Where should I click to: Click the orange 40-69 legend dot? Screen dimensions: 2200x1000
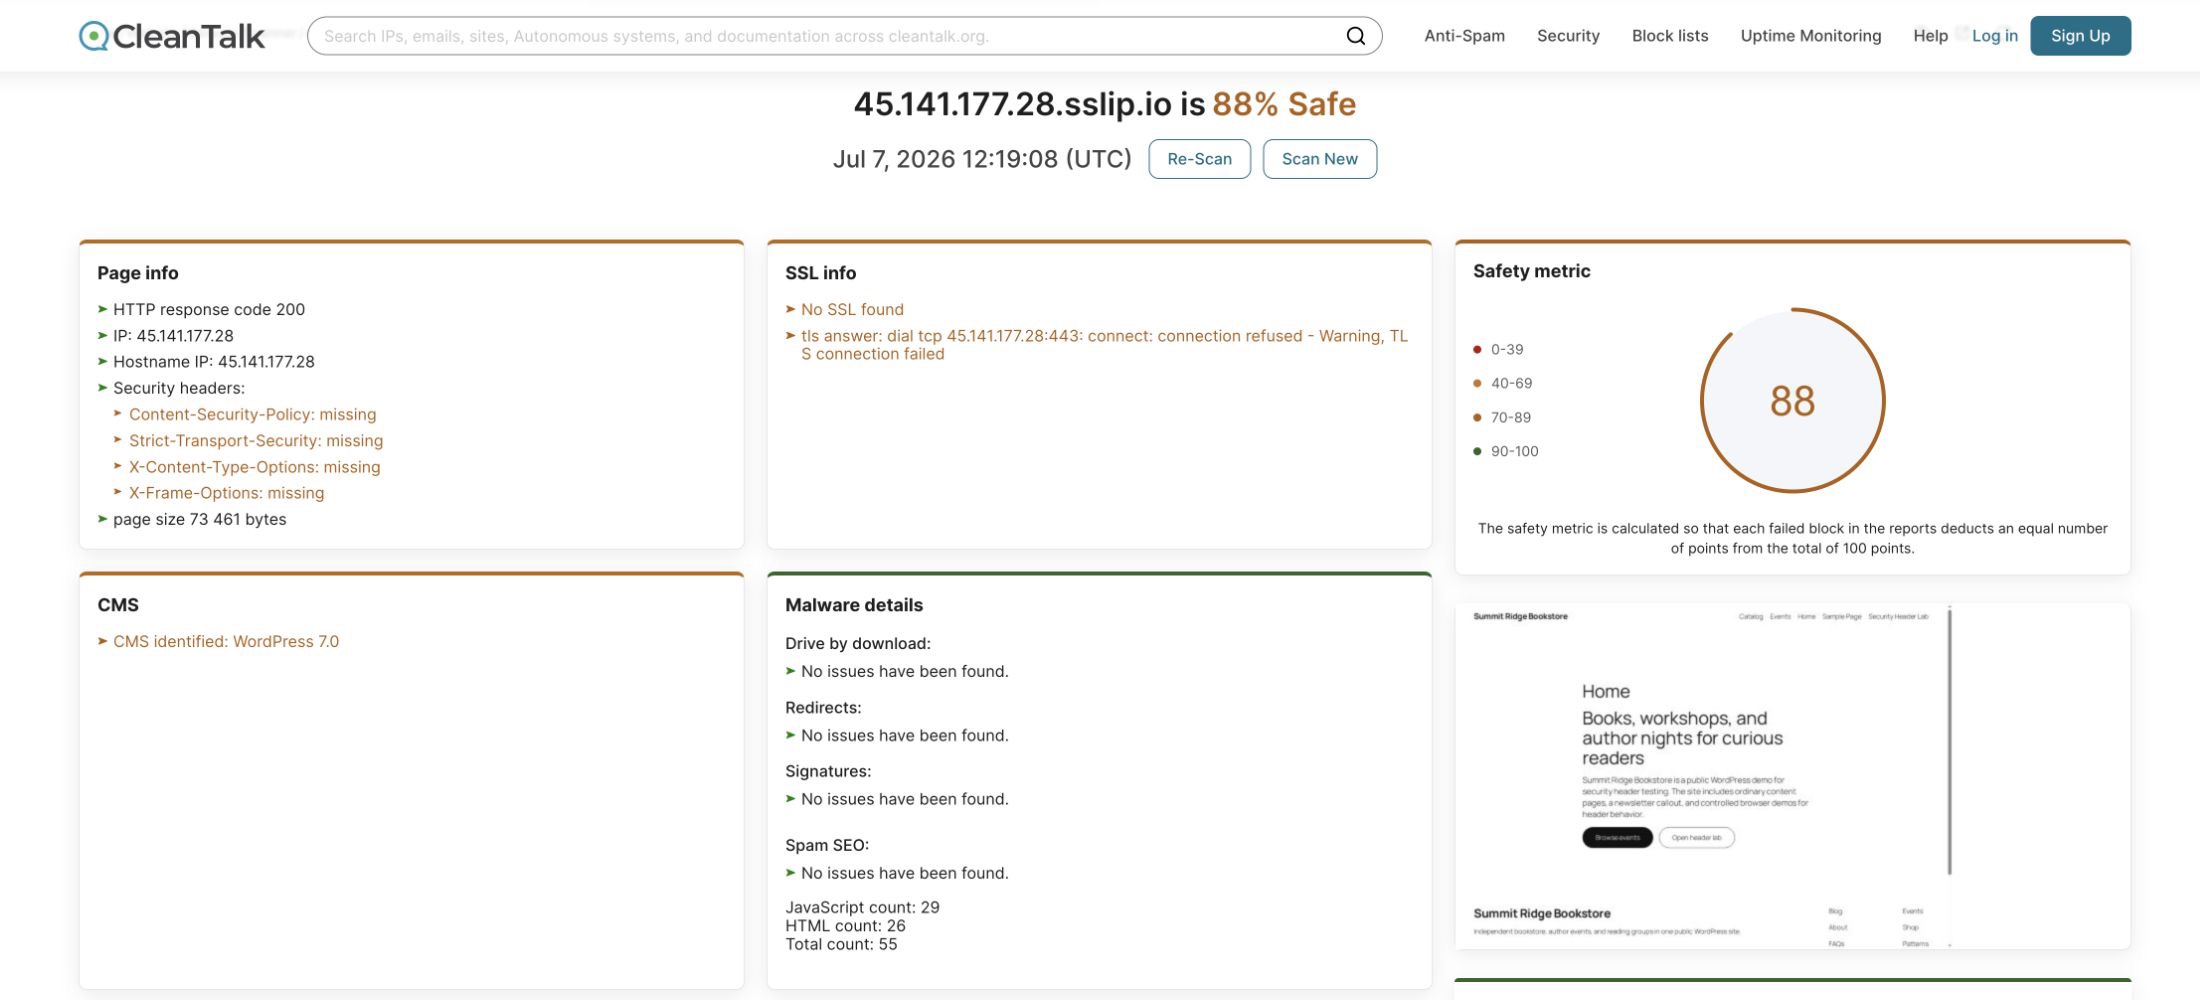tap(1477, 383)
